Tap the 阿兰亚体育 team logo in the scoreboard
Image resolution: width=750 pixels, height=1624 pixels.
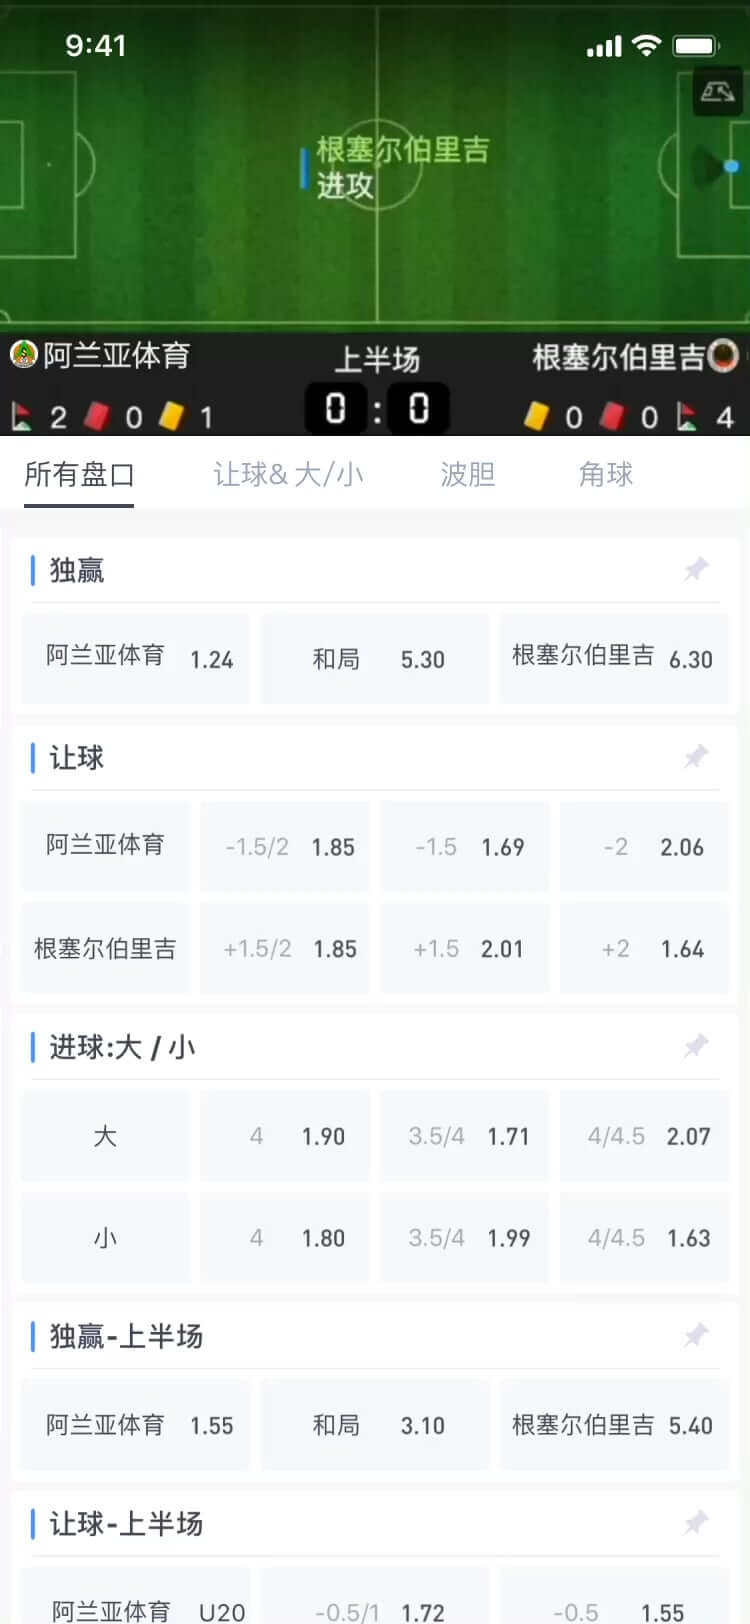click(x=24, y=355)
